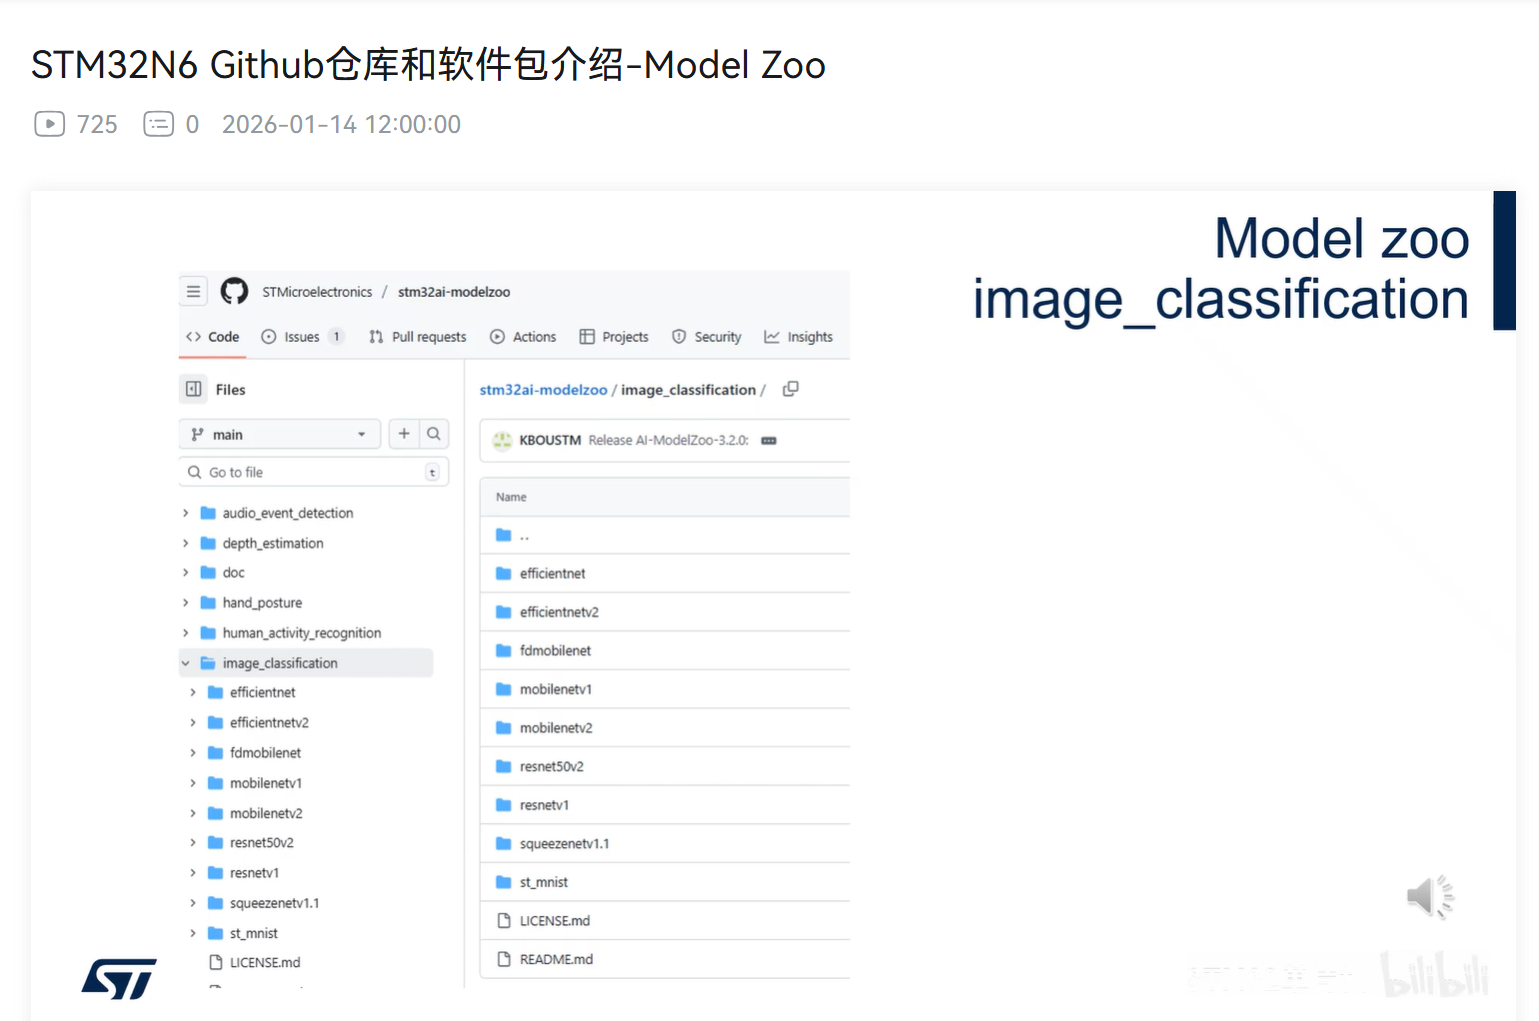Expand the resnetv1 chevron in the Files tree
Image resolution: width=1539 pixels, height=1021 pixels.
(x=193, y=873)
